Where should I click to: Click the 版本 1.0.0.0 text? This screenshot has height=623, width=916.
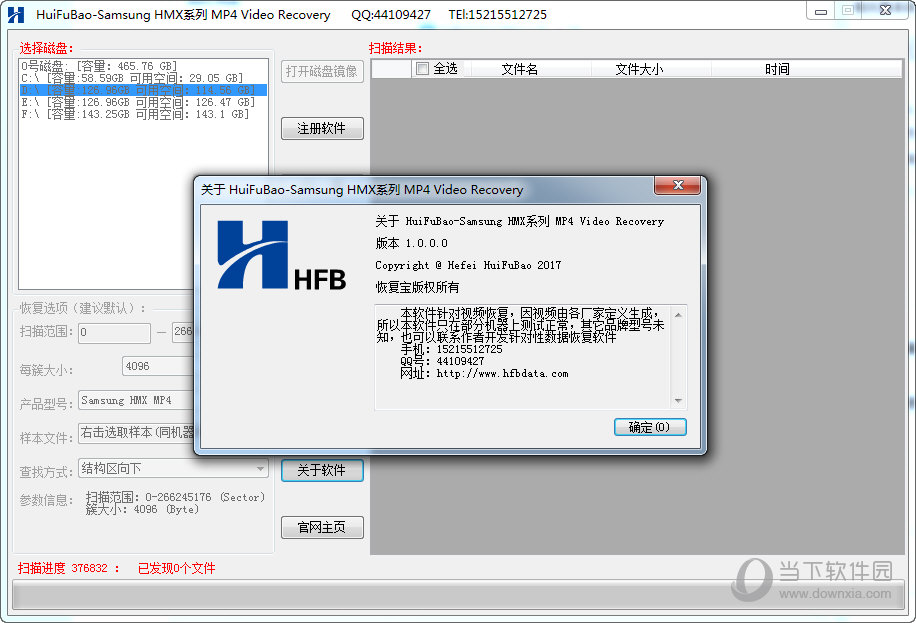point(411,243)
